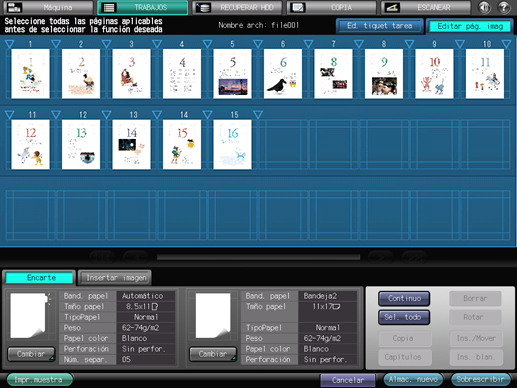
Task: Click insertion marker before page 11
Action: (10, 115)
